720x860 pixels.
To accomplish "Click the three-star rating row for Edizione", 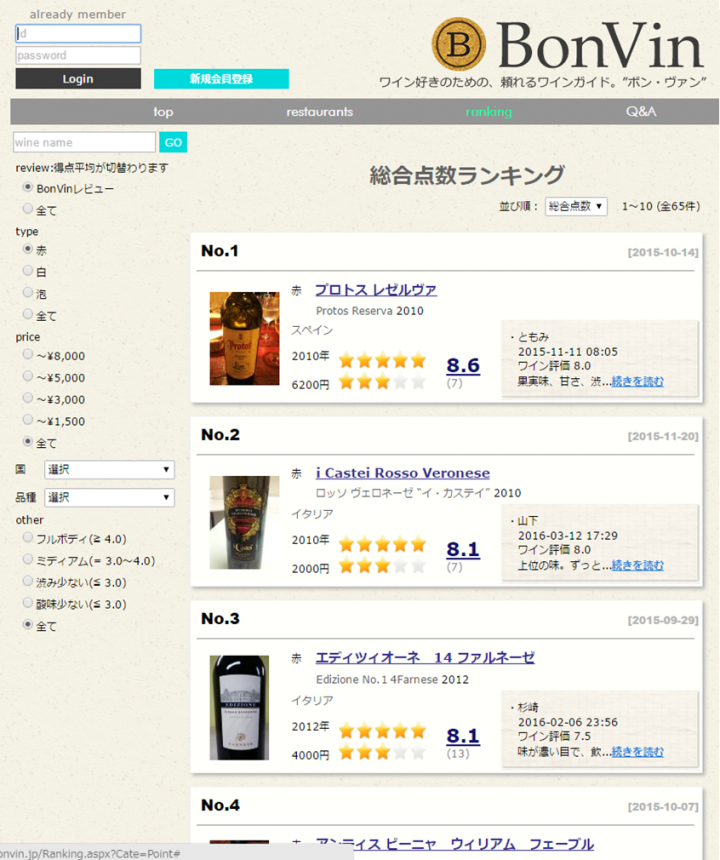I will point(382,752).
